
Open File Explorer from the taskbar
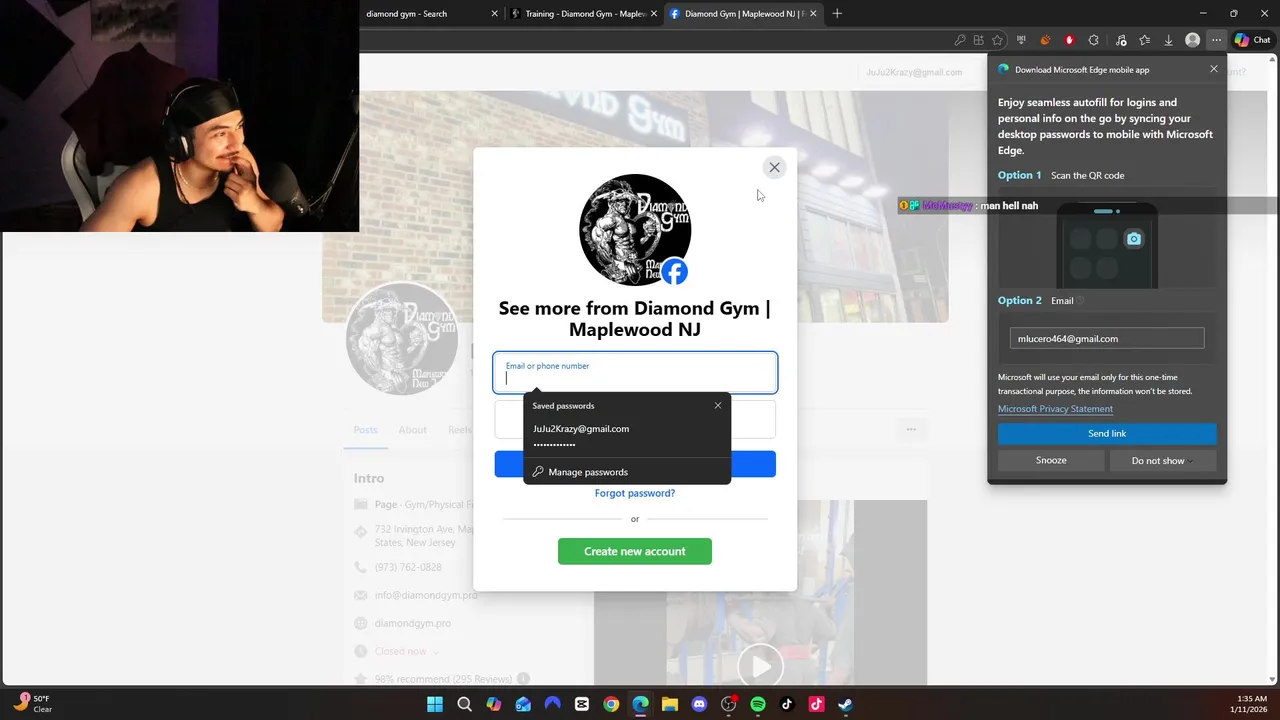point(670,704)
